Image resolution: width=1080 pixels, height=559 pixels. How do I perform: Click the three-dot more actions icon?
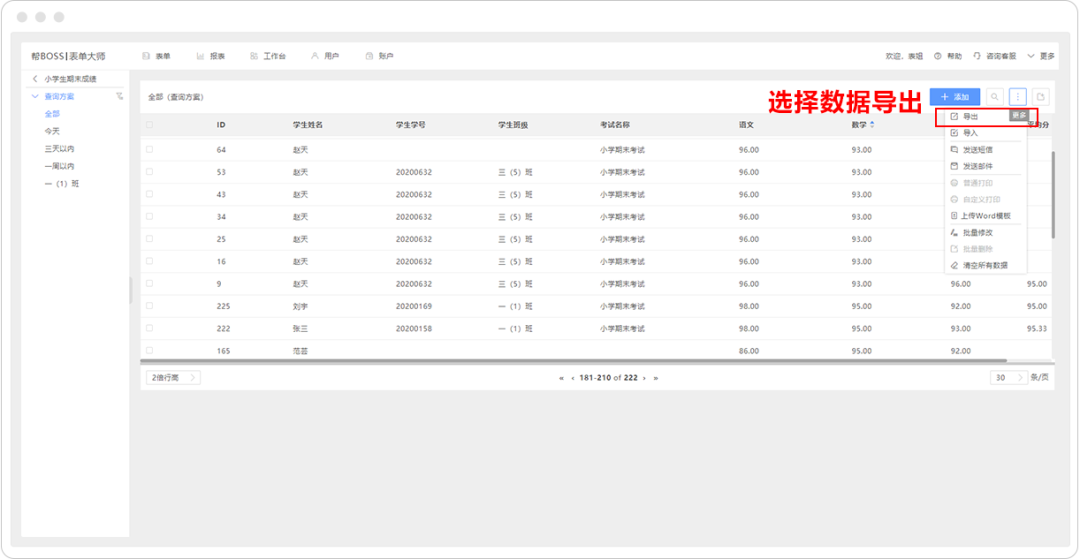(x=1018, y=97)
